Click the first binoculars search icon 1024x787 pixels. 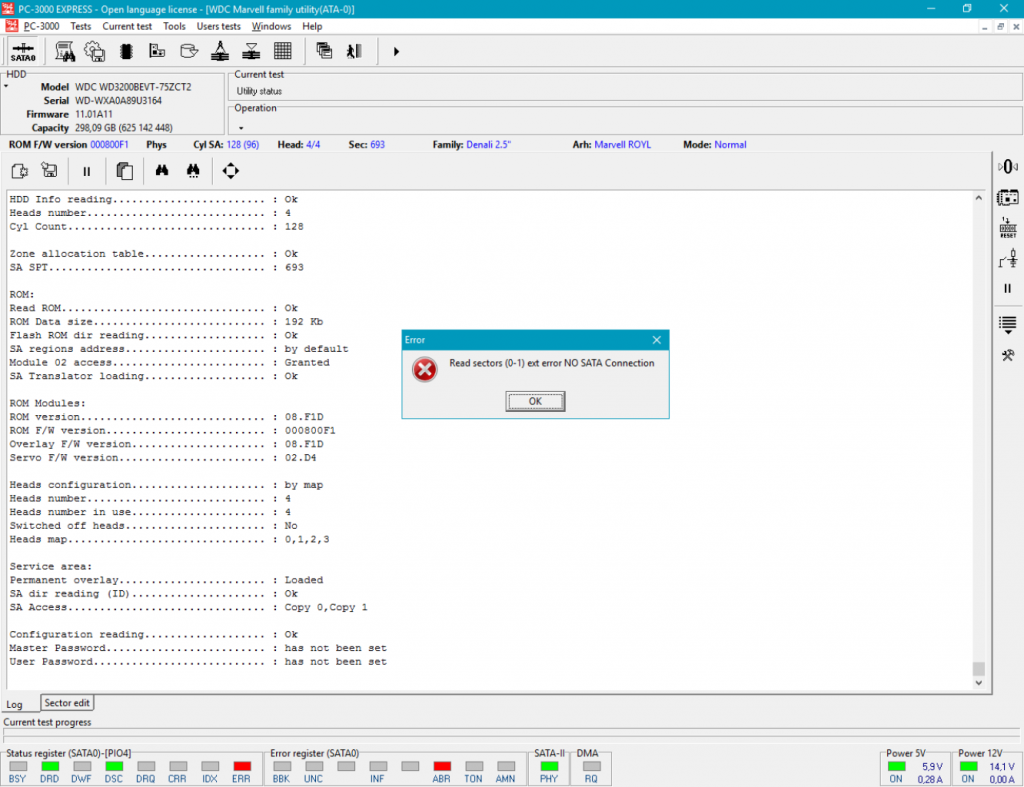click(x=161, y=171)
